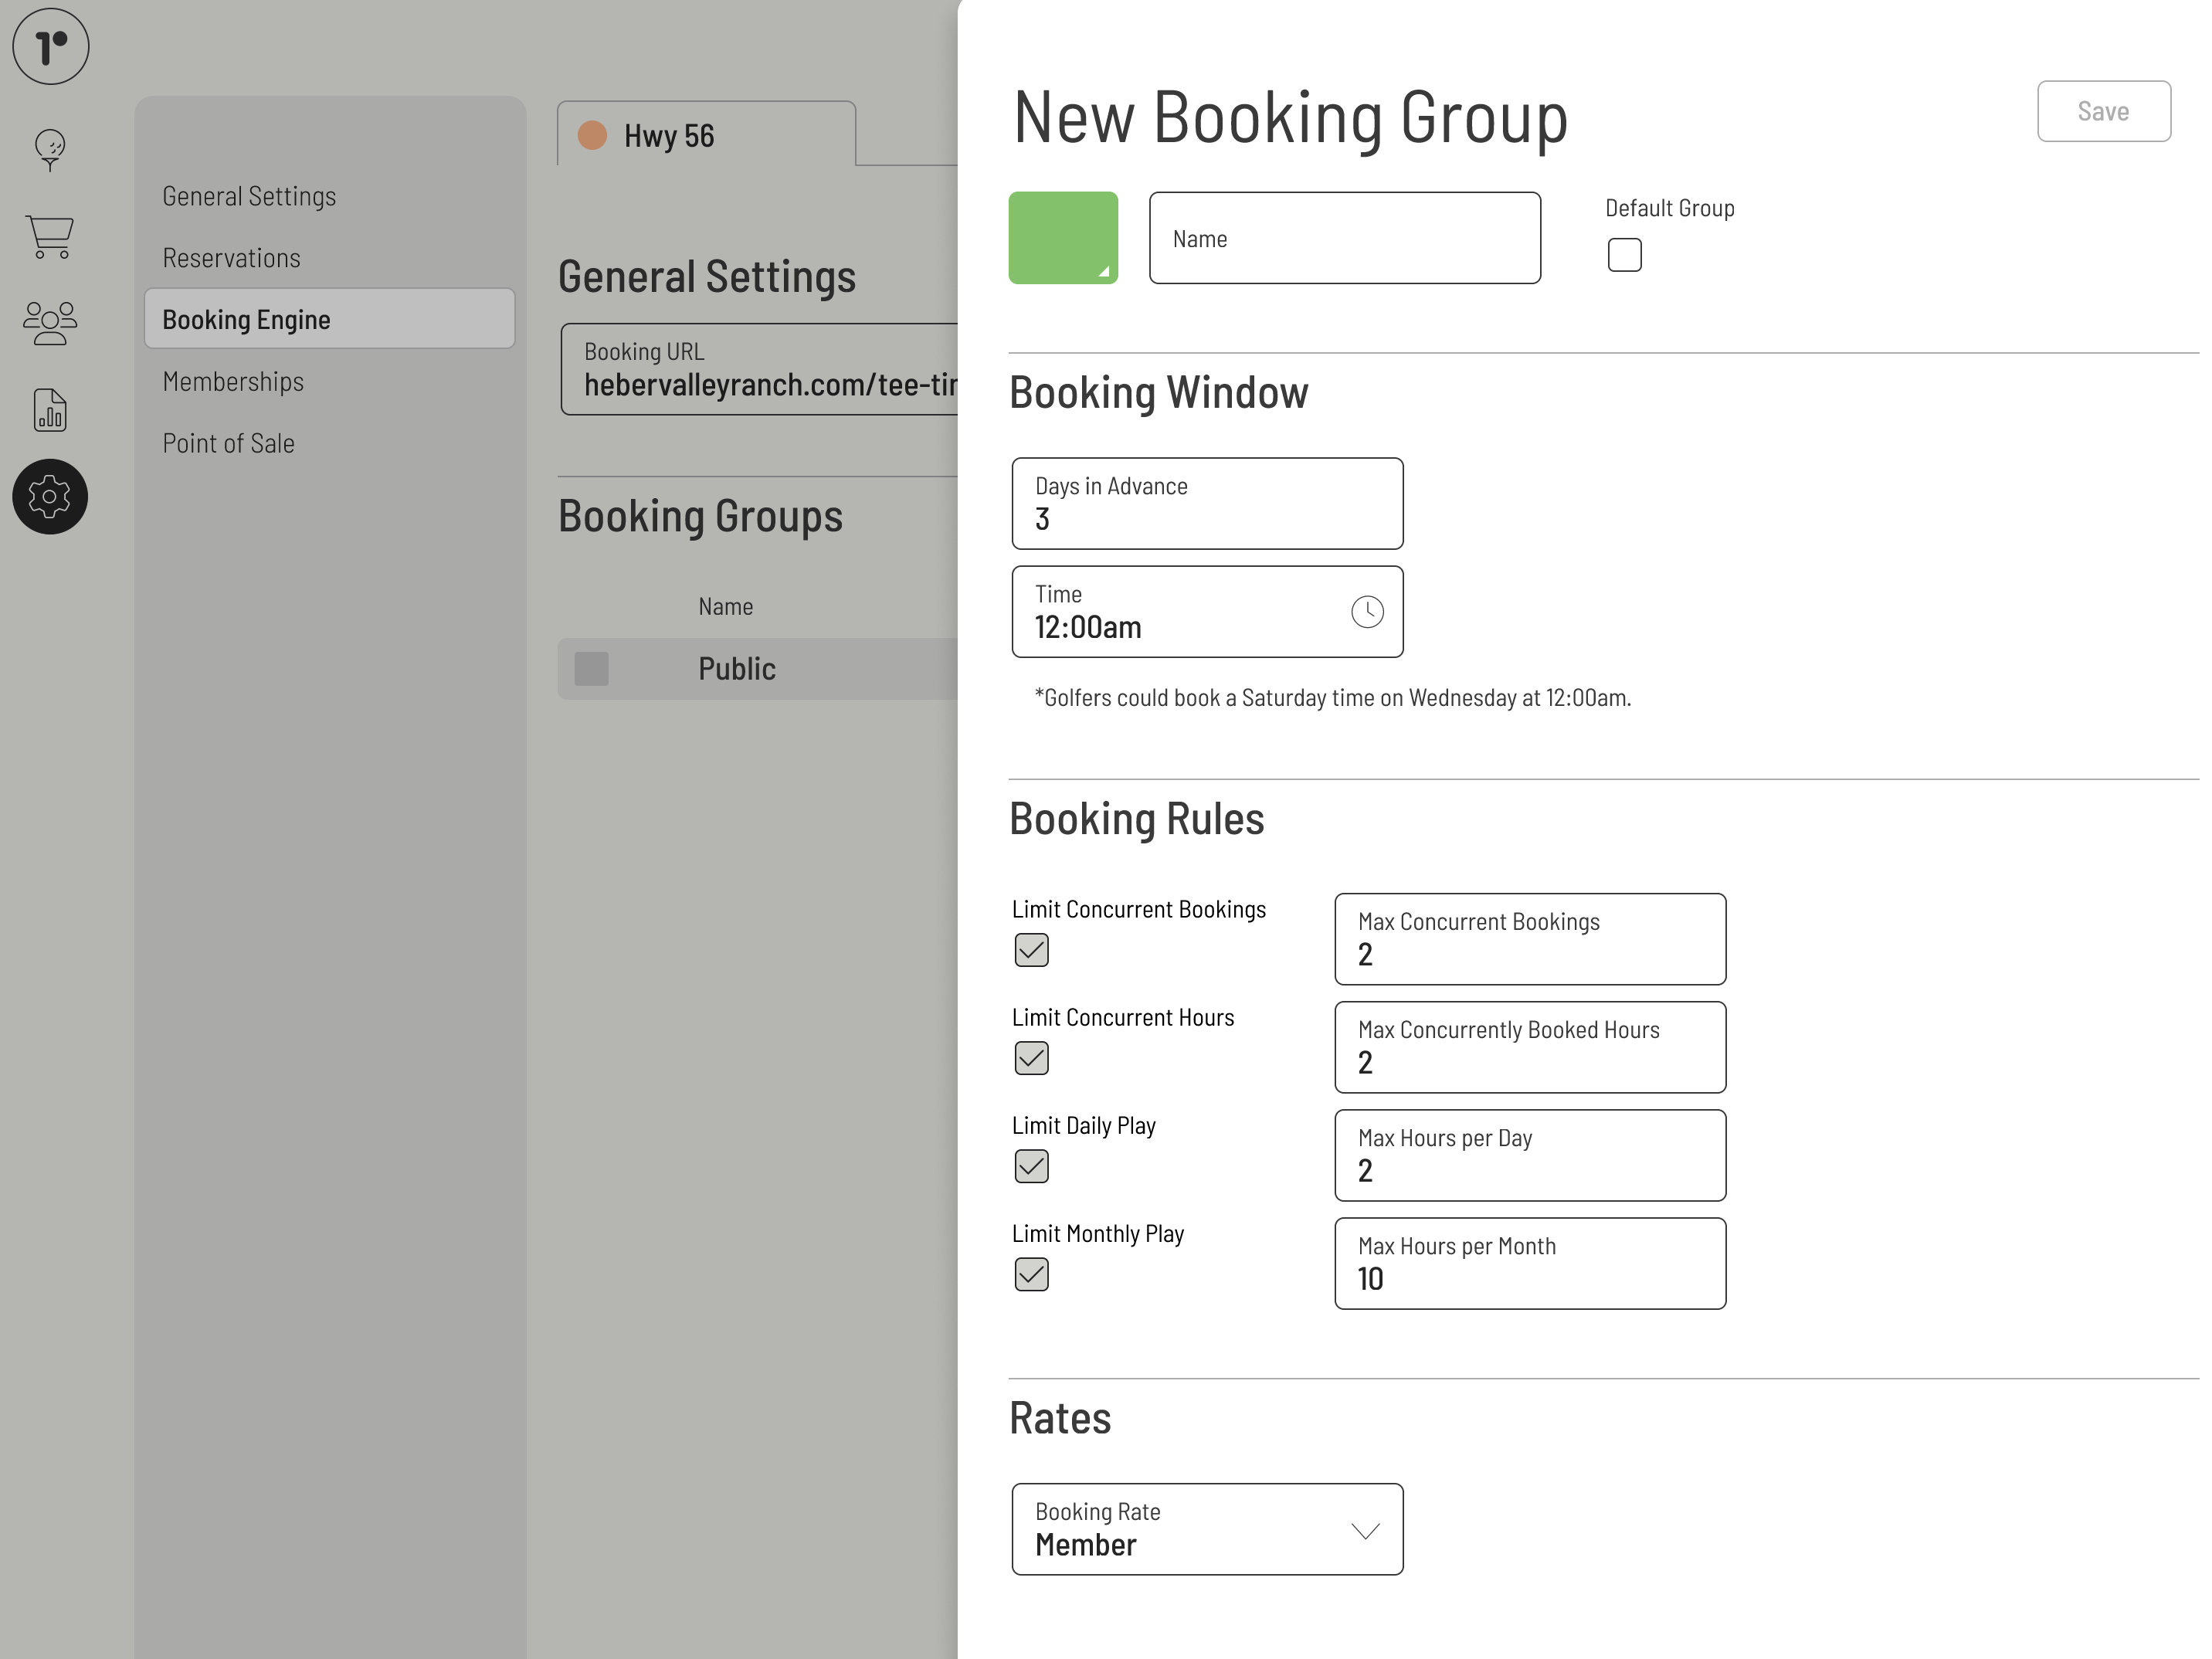Go to Reservations settings
The height and width of the screenshot is (1659, 2212).
[231, 257]
